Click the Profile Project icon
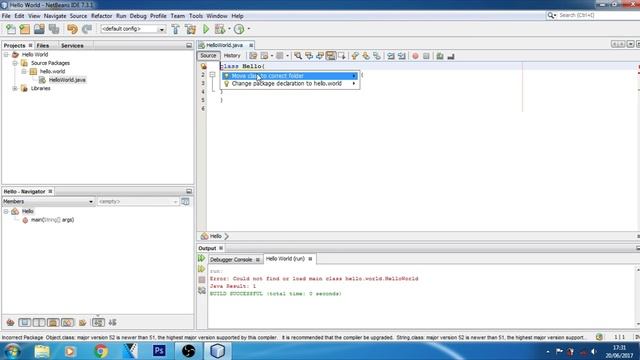This screenshot has width=640, height=360. 239,29
